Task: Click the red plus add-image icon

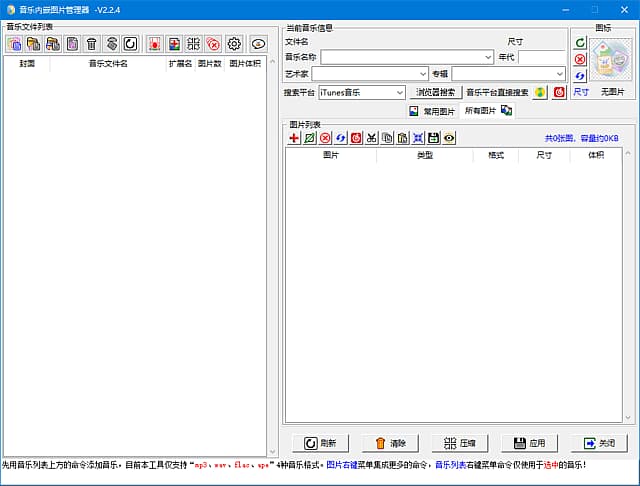Action: coord(294,138)
